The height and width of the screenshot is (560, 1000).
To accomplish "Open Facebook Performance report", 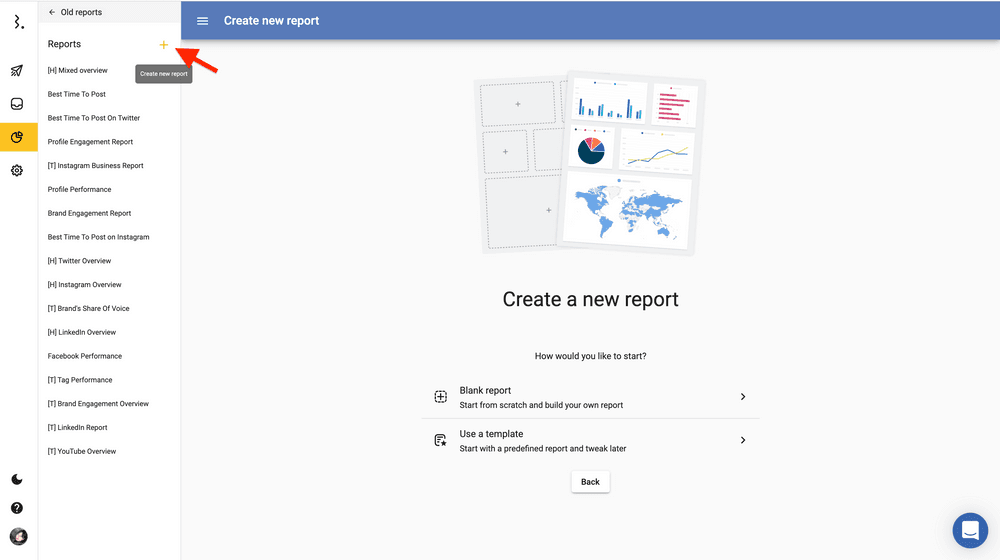I will coord(85,356).
